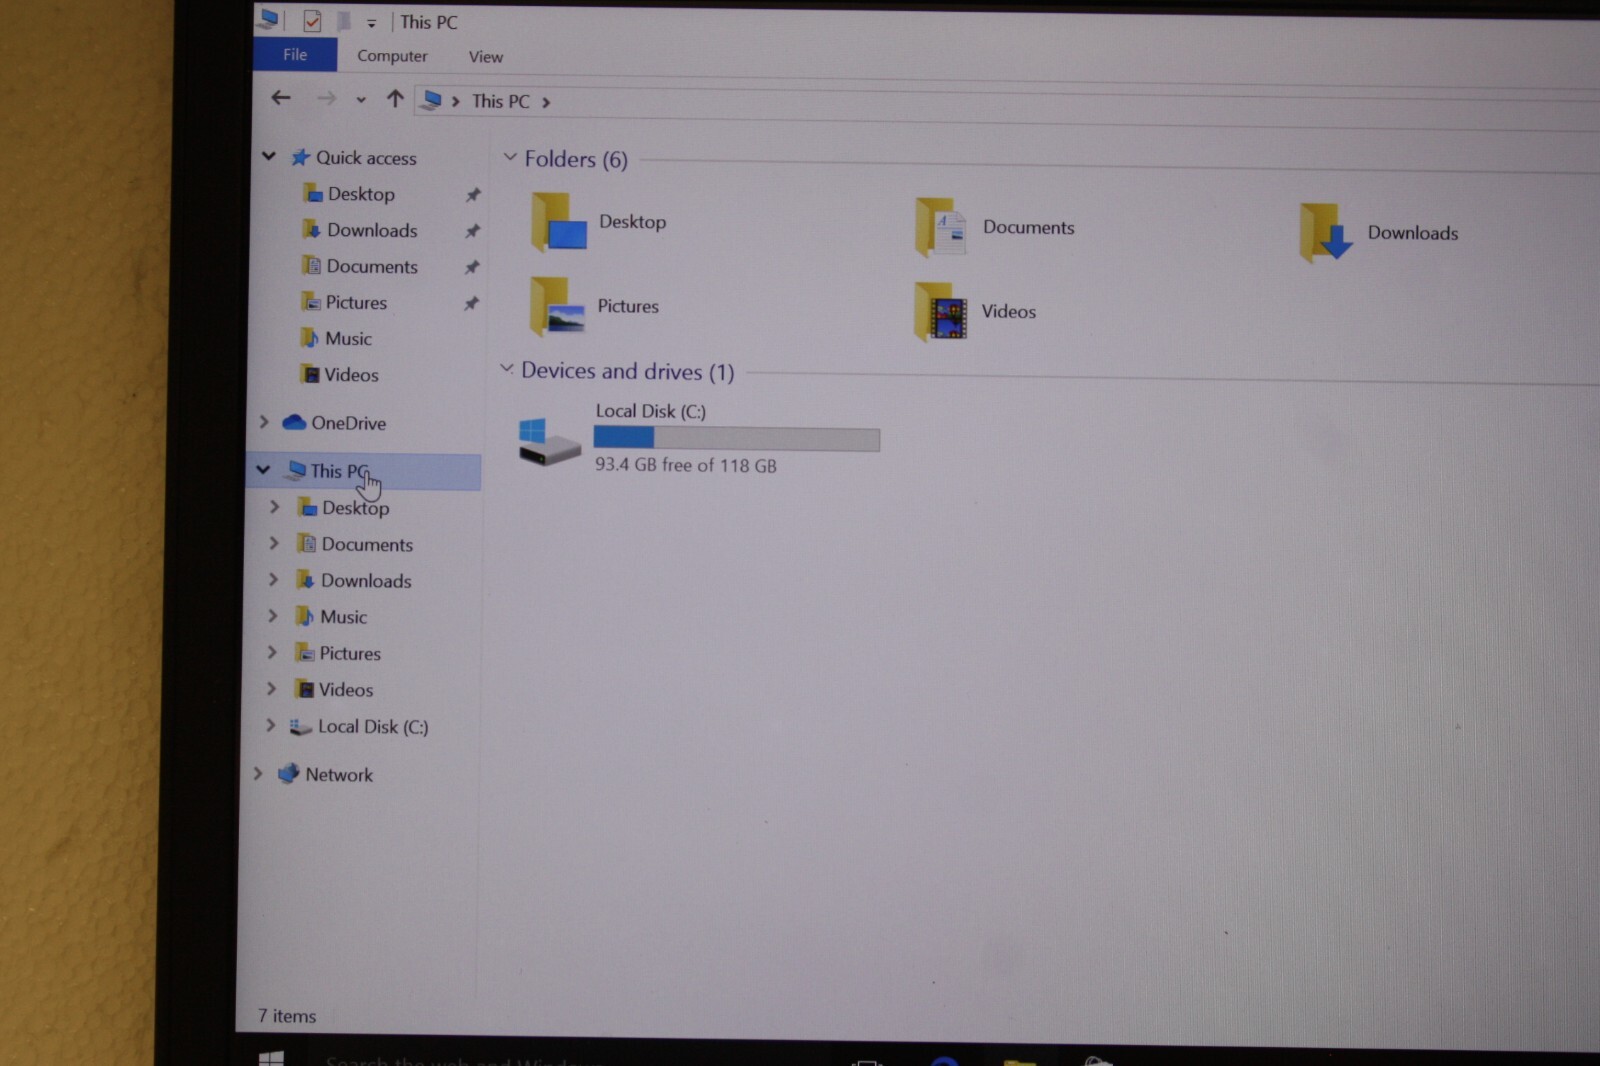Viewport: 1600px width, 1066px height.
Task: Expand Local Disk (C:) tree node
Action: [x=270, y=725]
